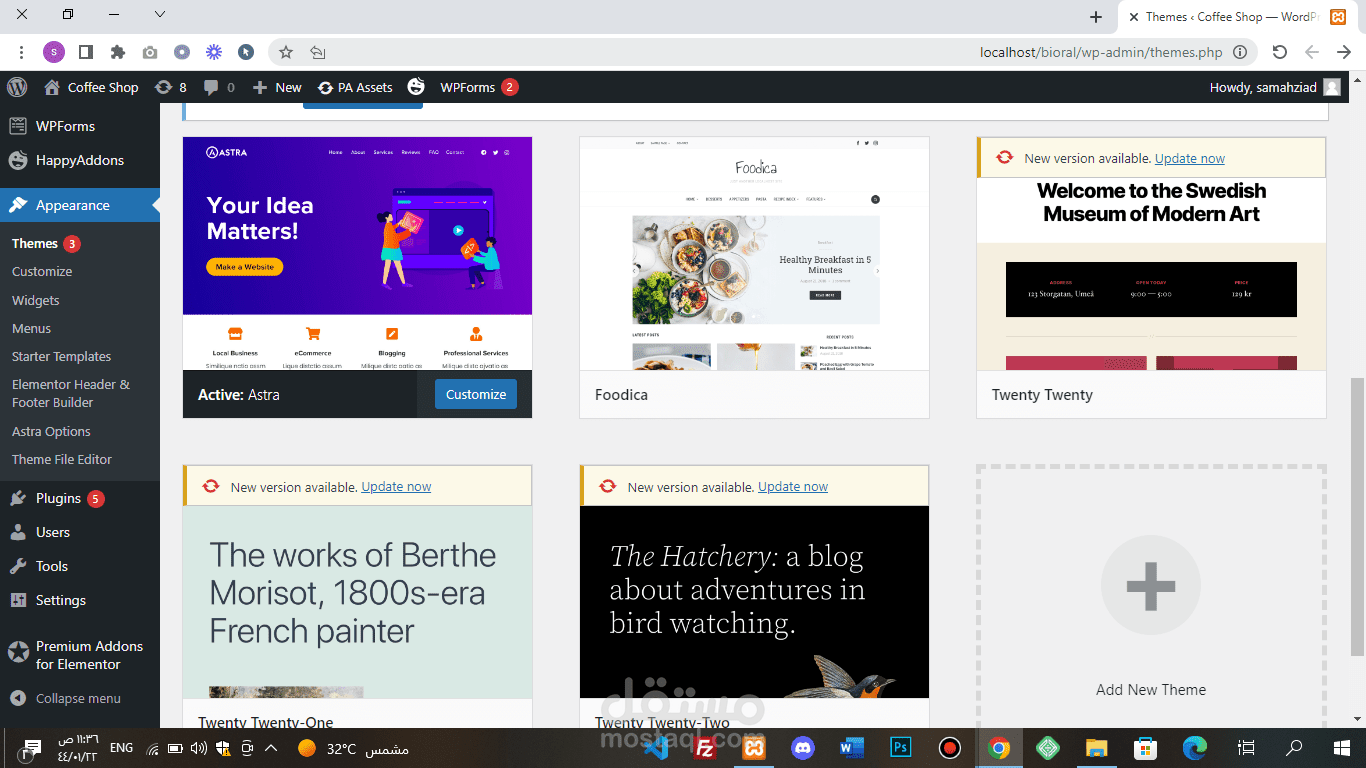This screenshot has height=768, width=1366.
Task: Open the New content menu
Action: (x=277, y=87)
